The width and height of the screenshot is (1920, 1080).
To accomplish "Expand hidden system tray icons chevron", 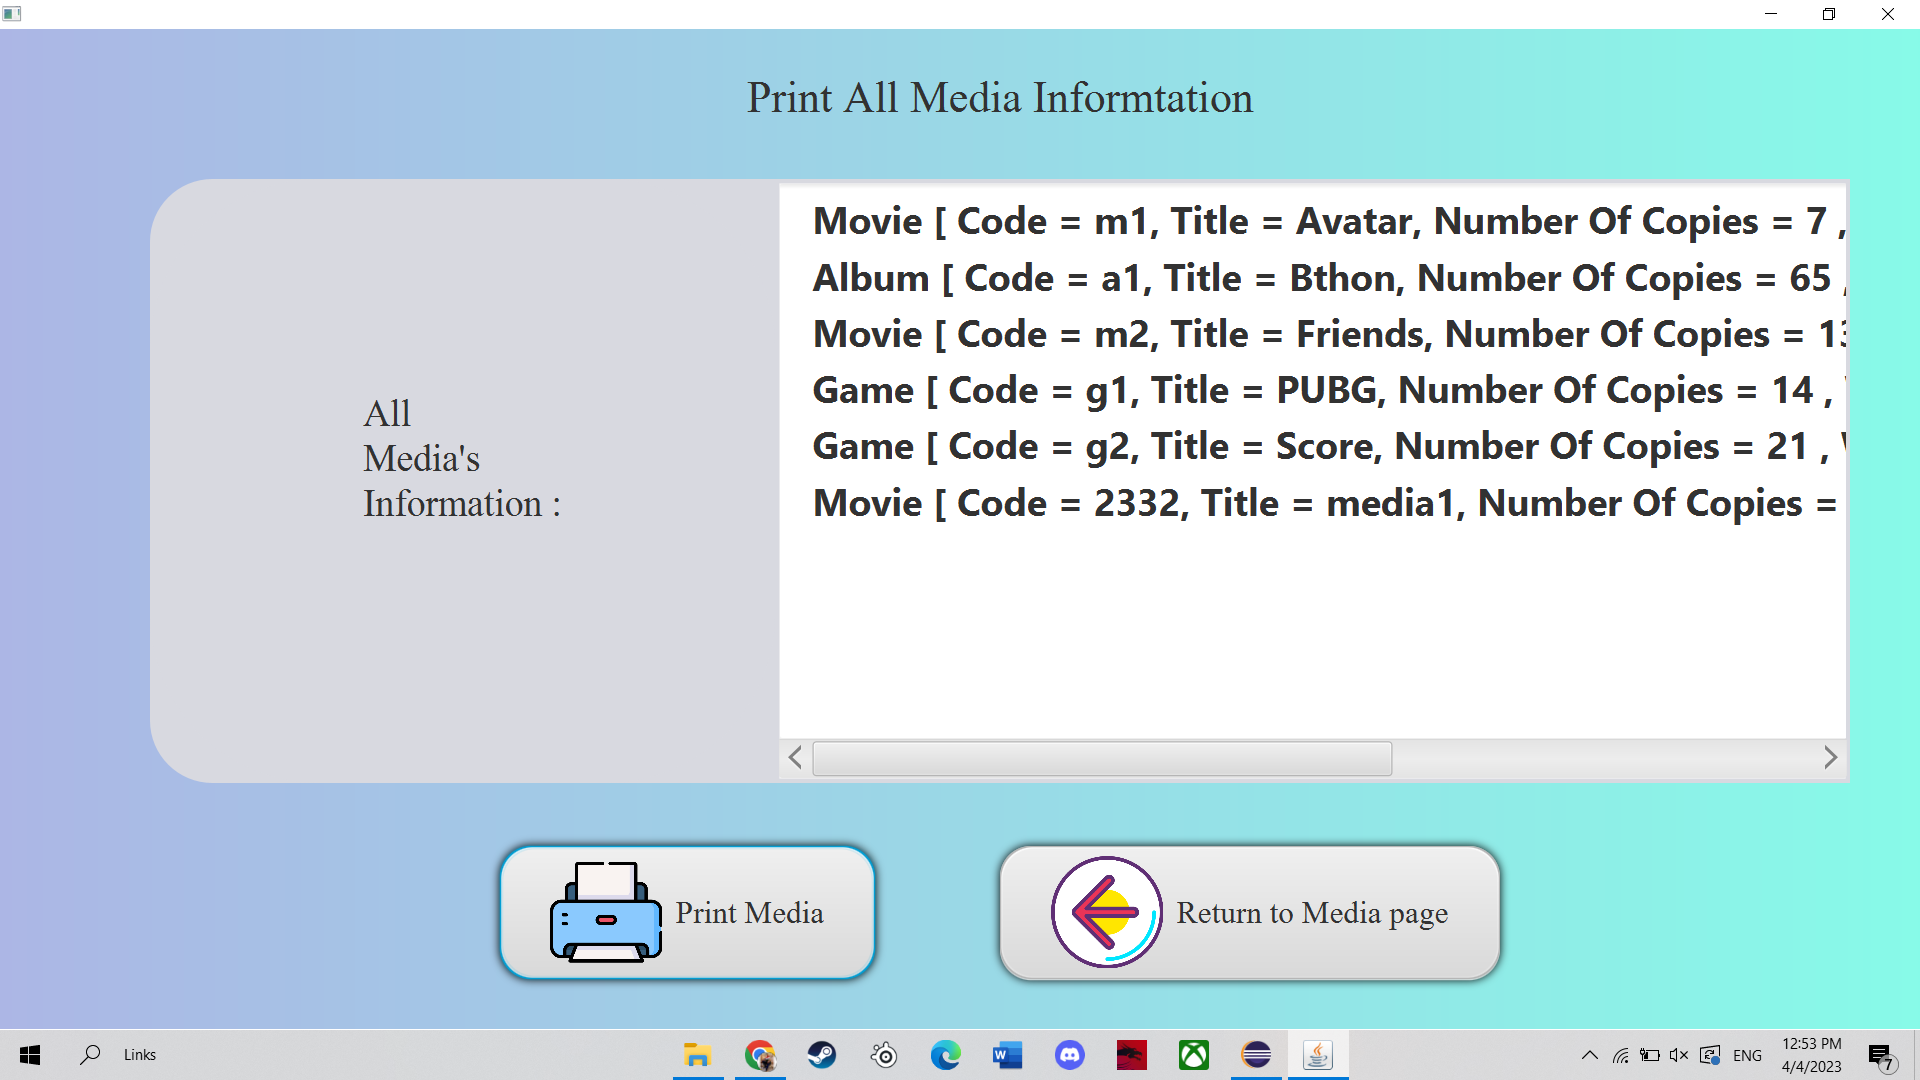I will click(x=1589, y=1055).
